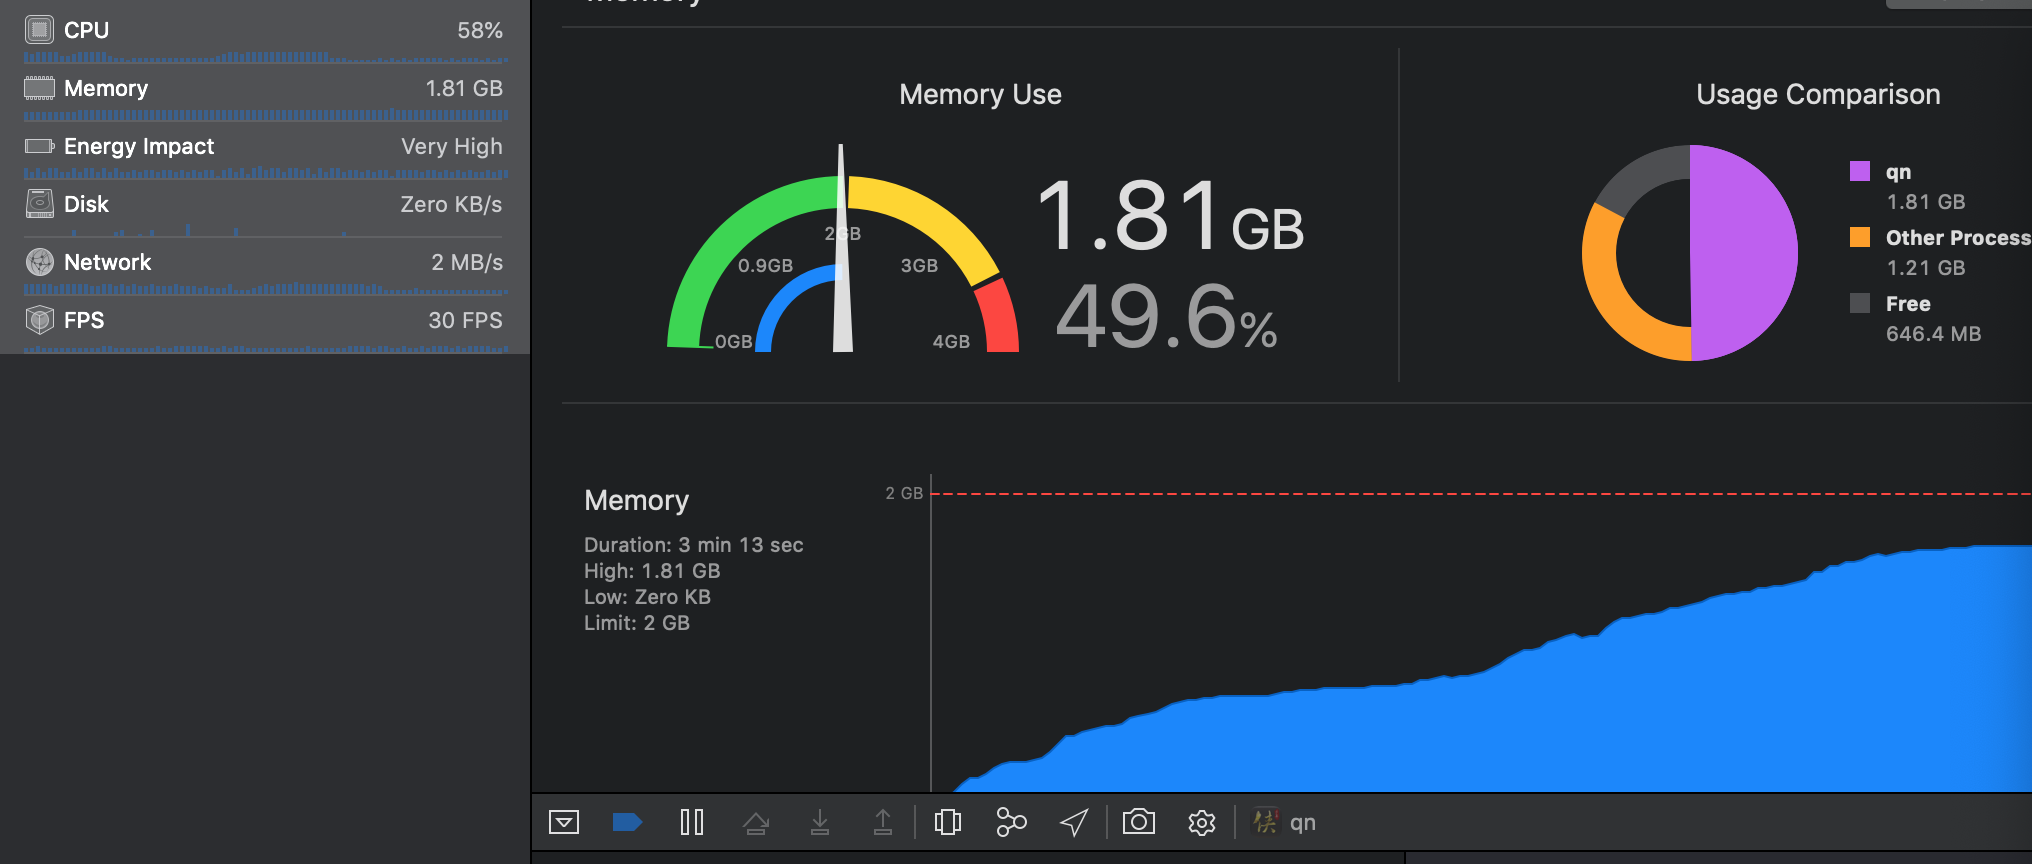The image size is (2032, 864).
Task: Click the 0GB gauge label
Action: [733, 342]
